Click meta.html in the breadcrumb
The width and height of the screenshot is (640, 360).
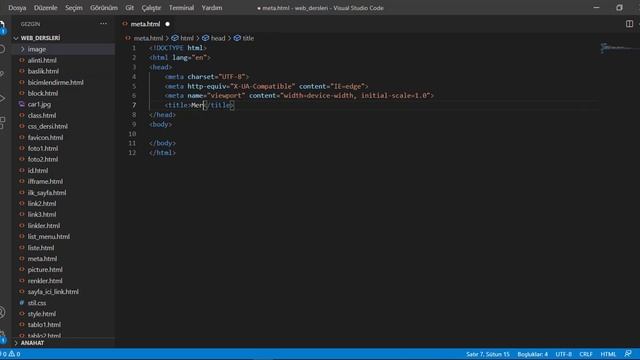tap(148, 38)
